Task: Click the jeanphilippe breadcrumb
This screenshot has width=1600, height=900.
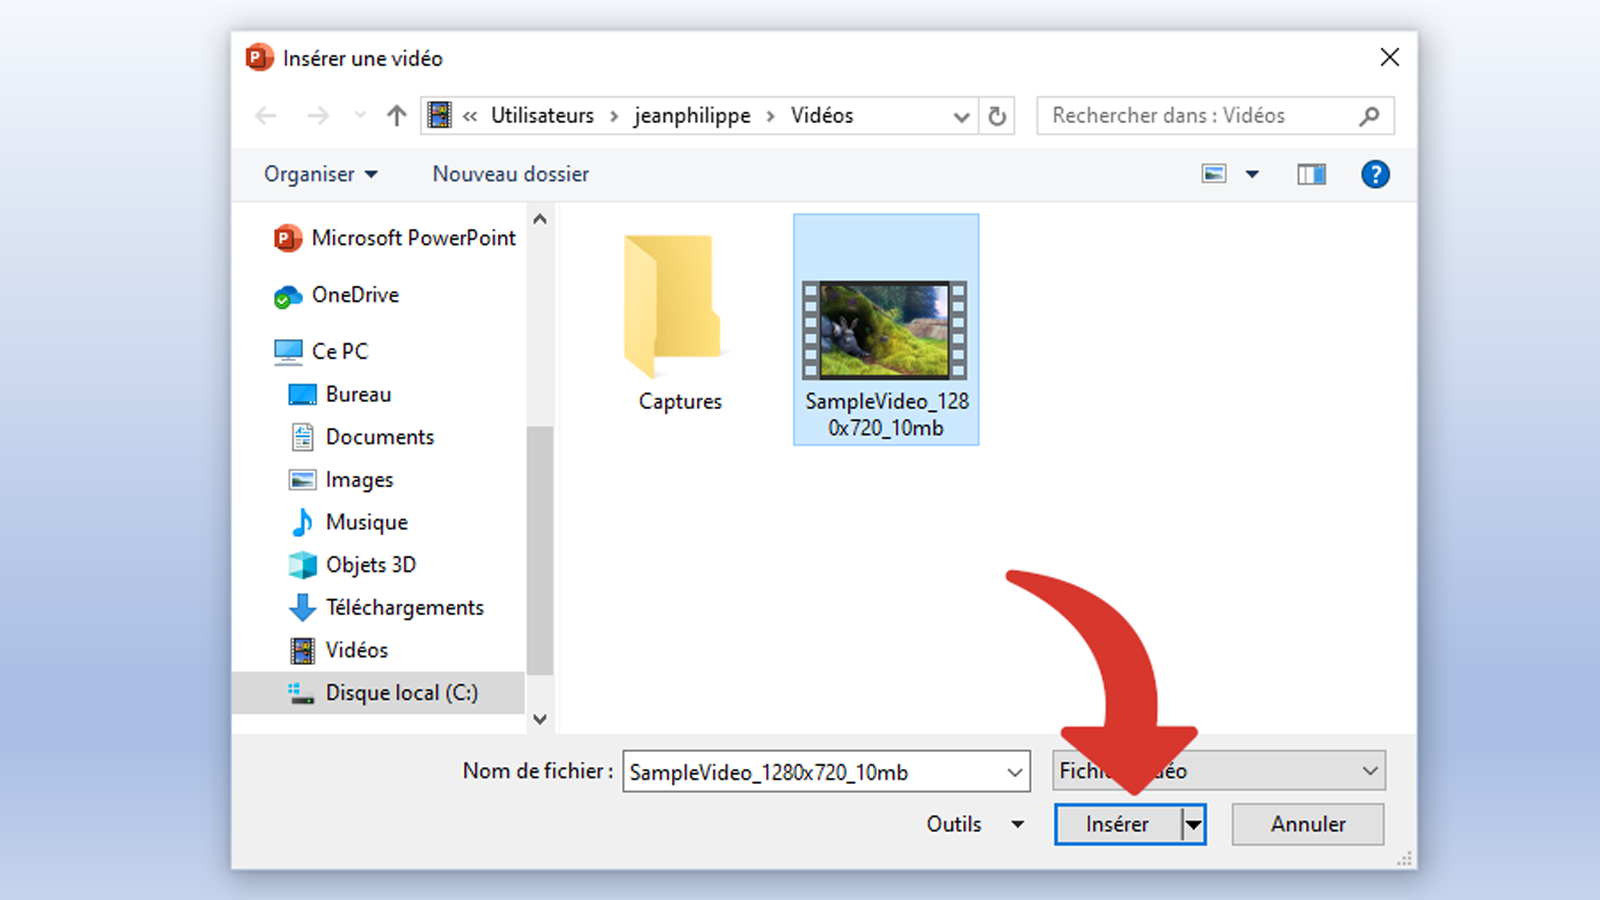Action: pyautogui.click(x=692, y=116)
